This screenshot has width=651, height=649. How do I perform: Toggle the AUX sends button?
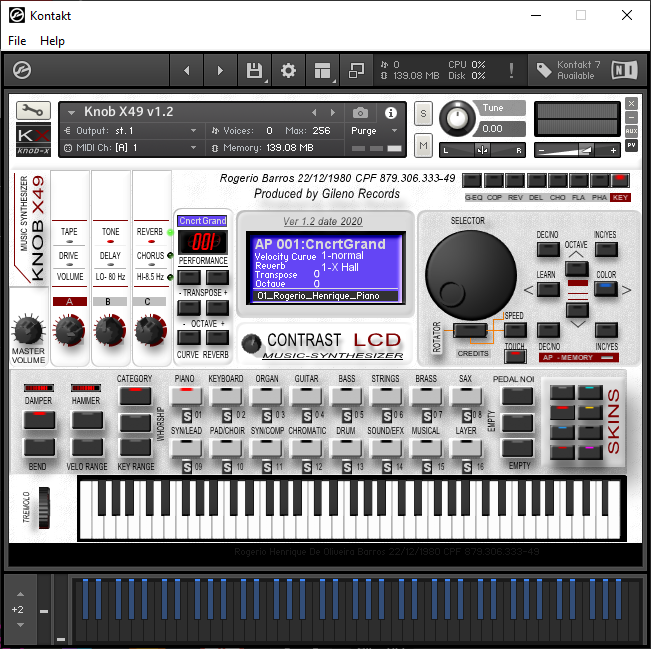pos(631,131)
